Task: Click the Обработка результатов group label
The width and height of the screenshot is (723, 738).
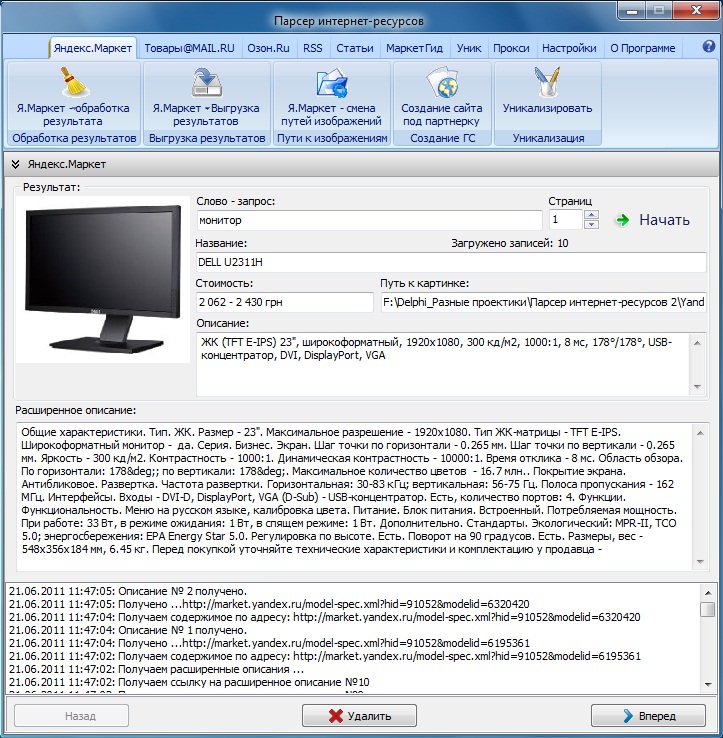Action: (74, 138)
